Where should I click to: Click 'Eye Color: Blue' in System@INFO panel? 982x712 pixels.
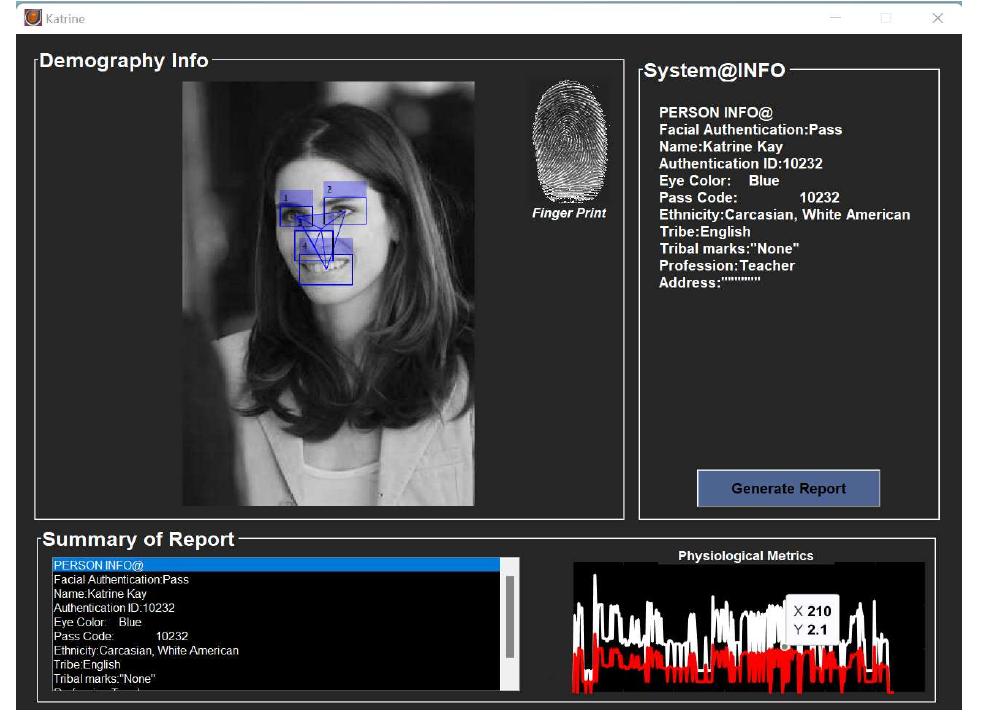tap(719, 180)
